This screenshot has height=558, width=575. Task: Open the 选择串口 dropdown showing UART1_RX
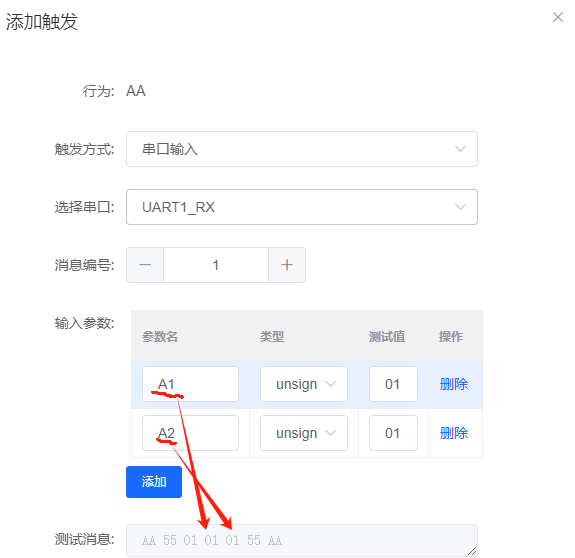pos(302,207)
